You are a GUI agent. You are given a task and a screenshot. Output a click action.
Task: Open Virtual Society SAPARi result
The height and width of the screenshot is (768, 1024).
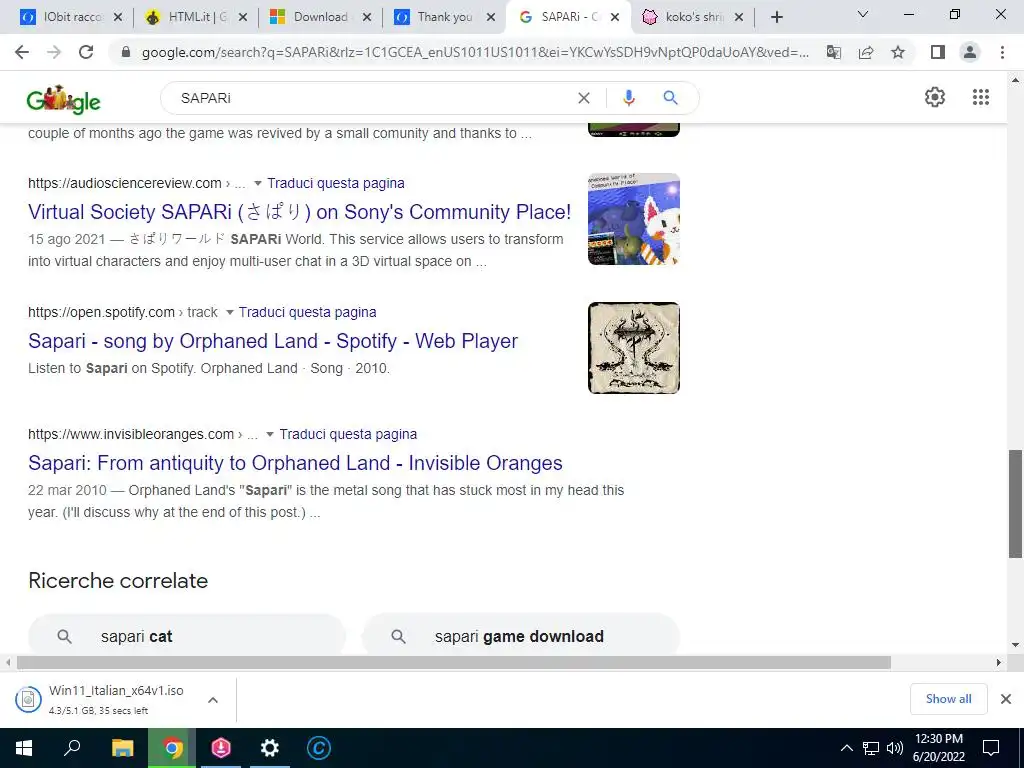click(299, 212)
